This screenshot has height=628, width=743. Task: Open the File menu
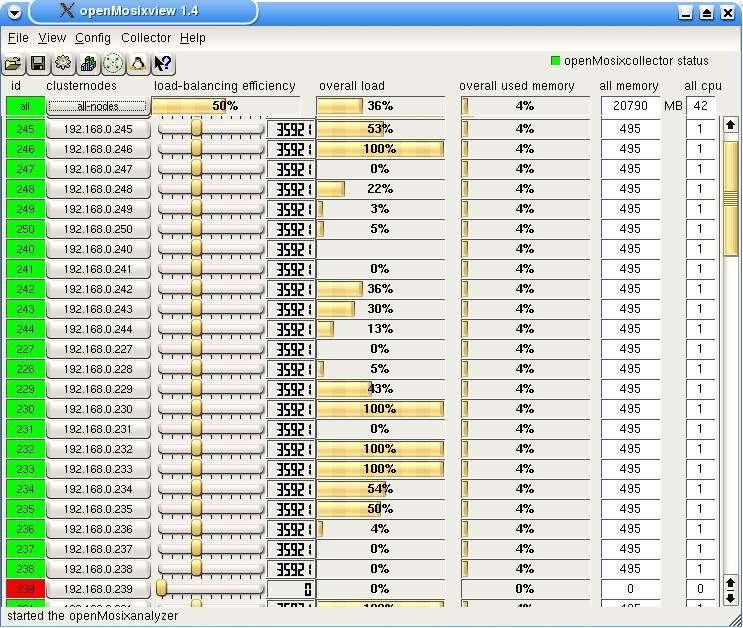click(18, 38)
